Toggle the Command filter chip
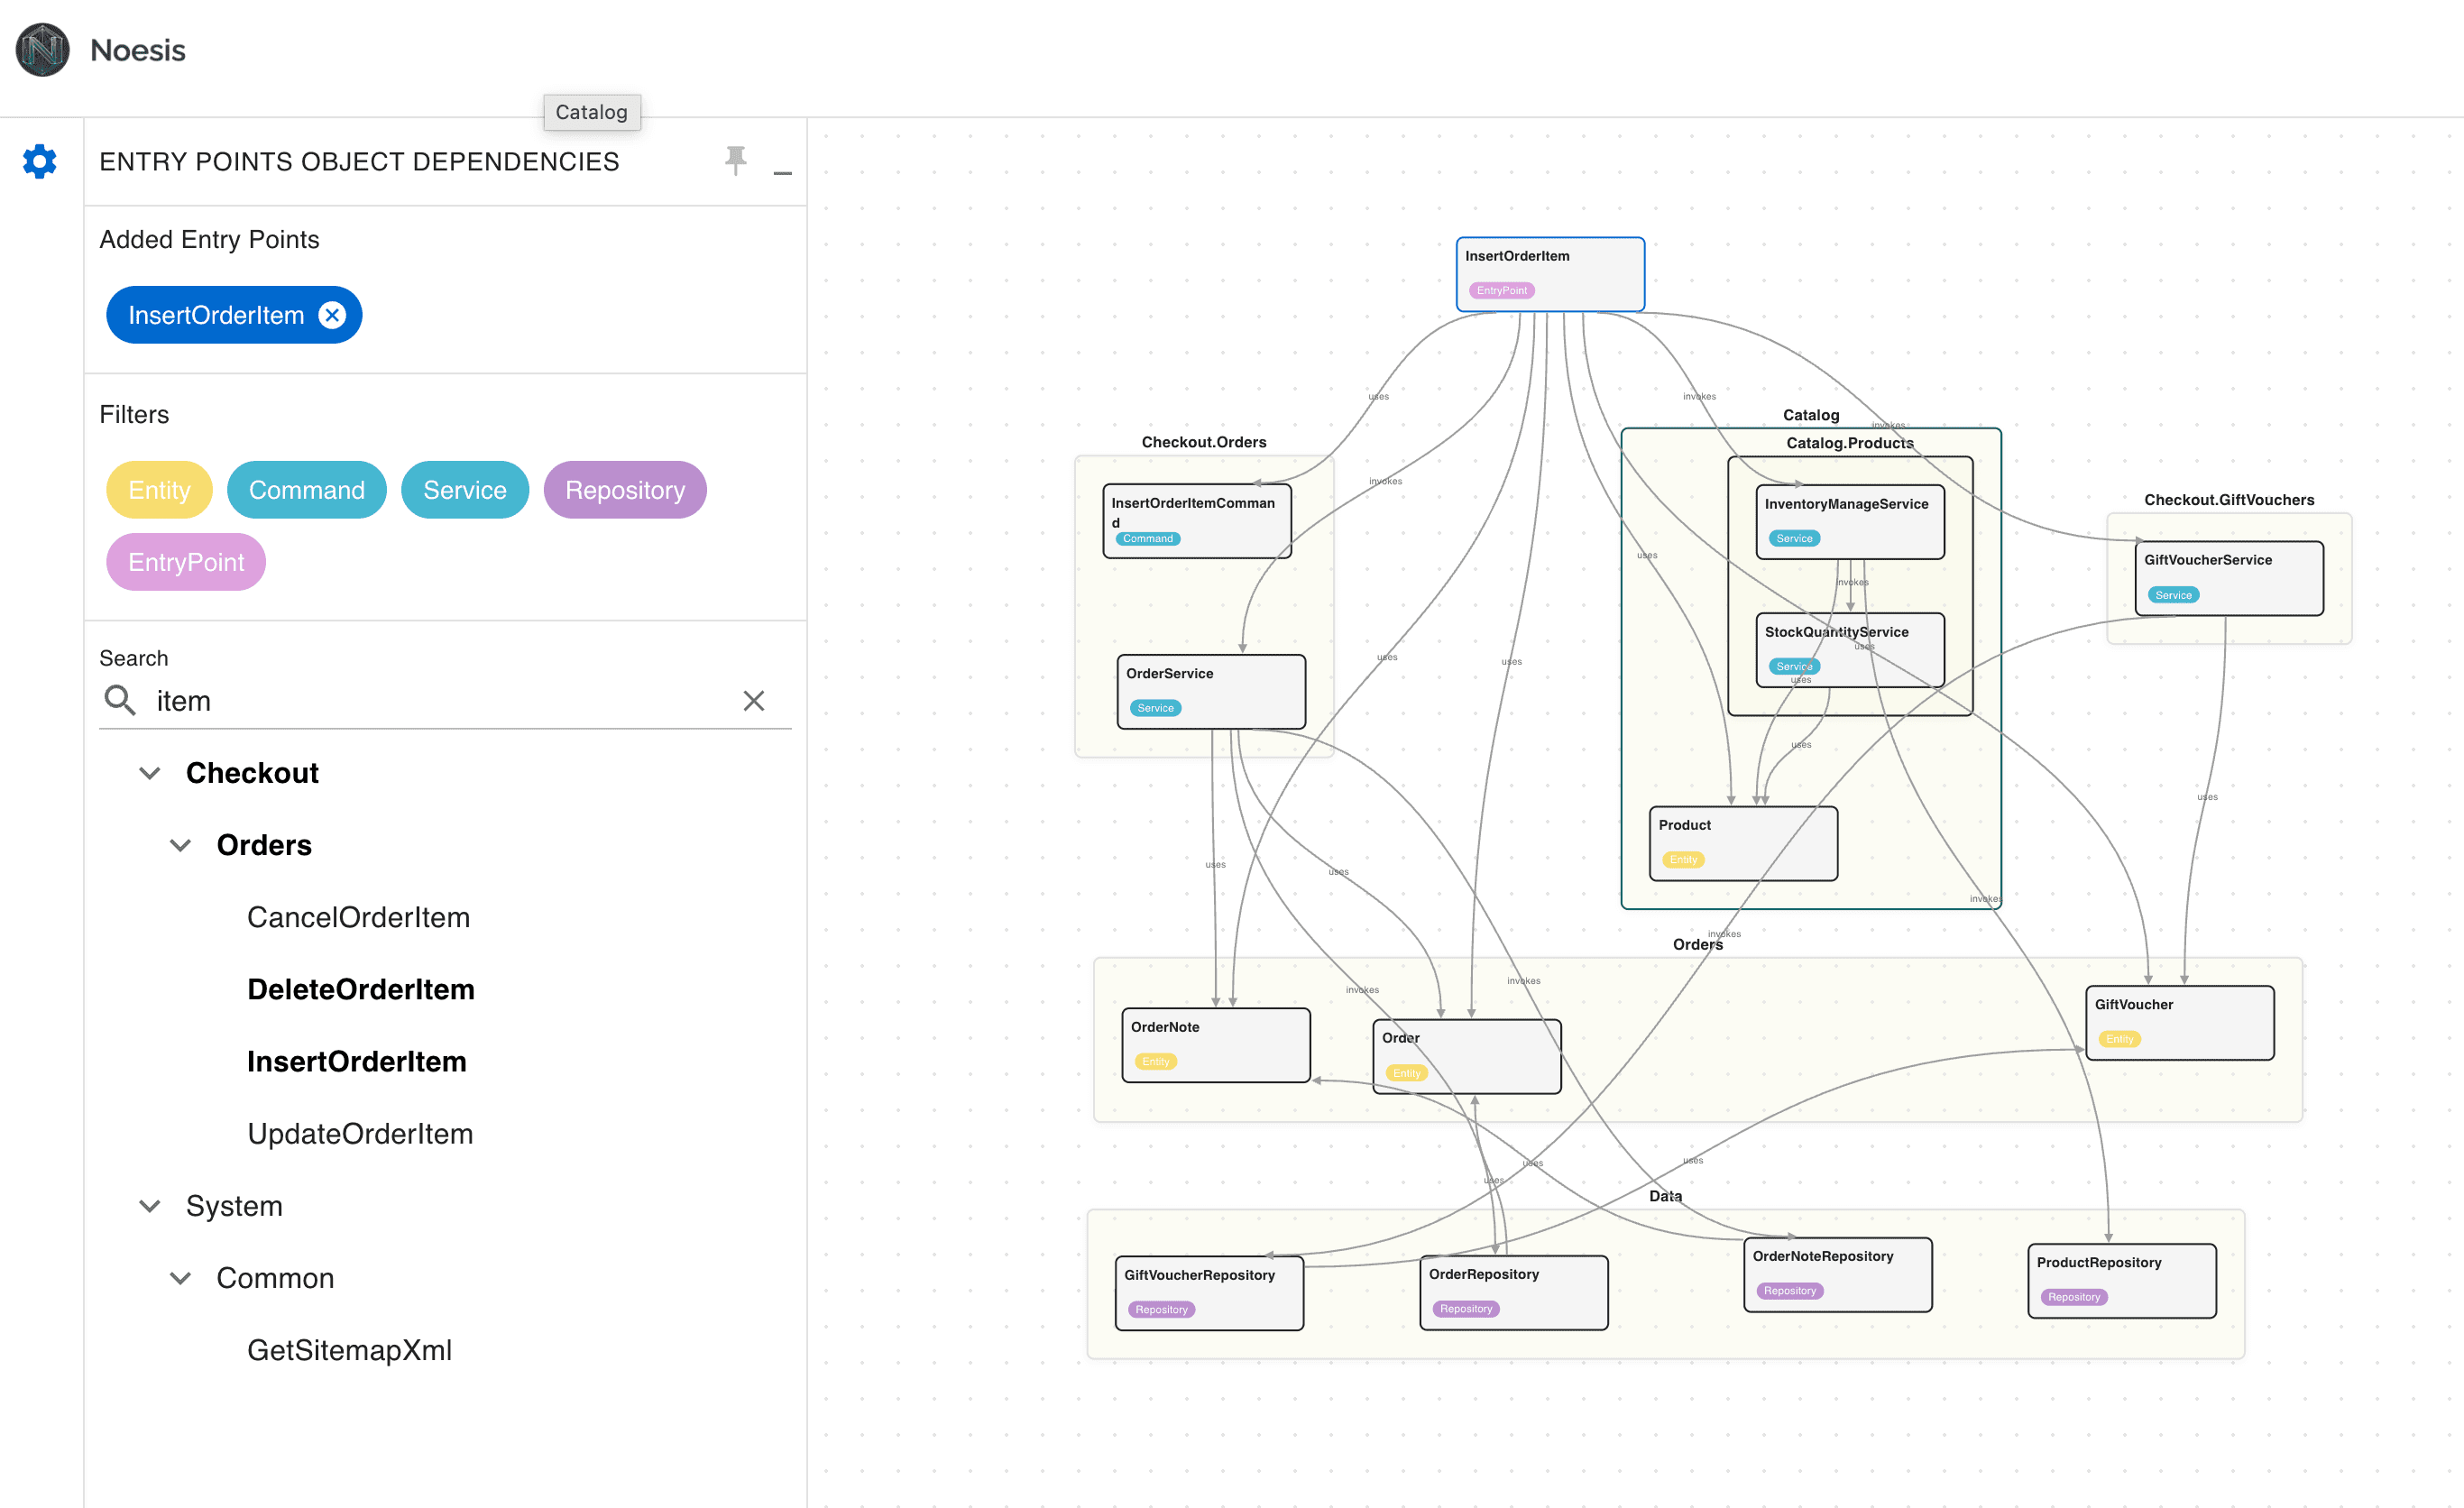The width and height of the screenshot is (2464, 1508). pos(306,490)
